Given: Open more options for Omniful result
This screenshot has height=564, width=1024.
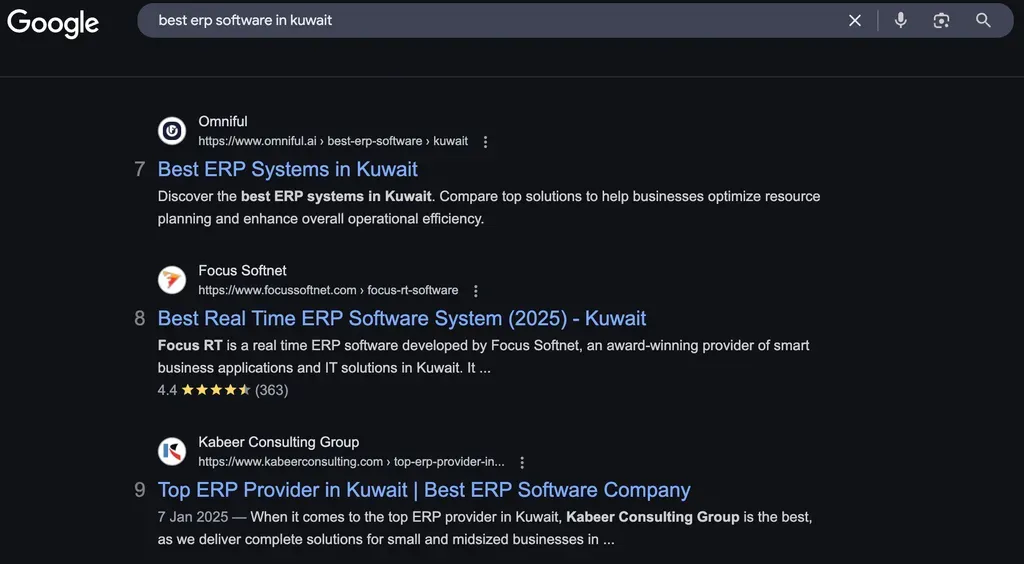Looking at the screenshot, I should pyautogui.click(x=485, y=142).
